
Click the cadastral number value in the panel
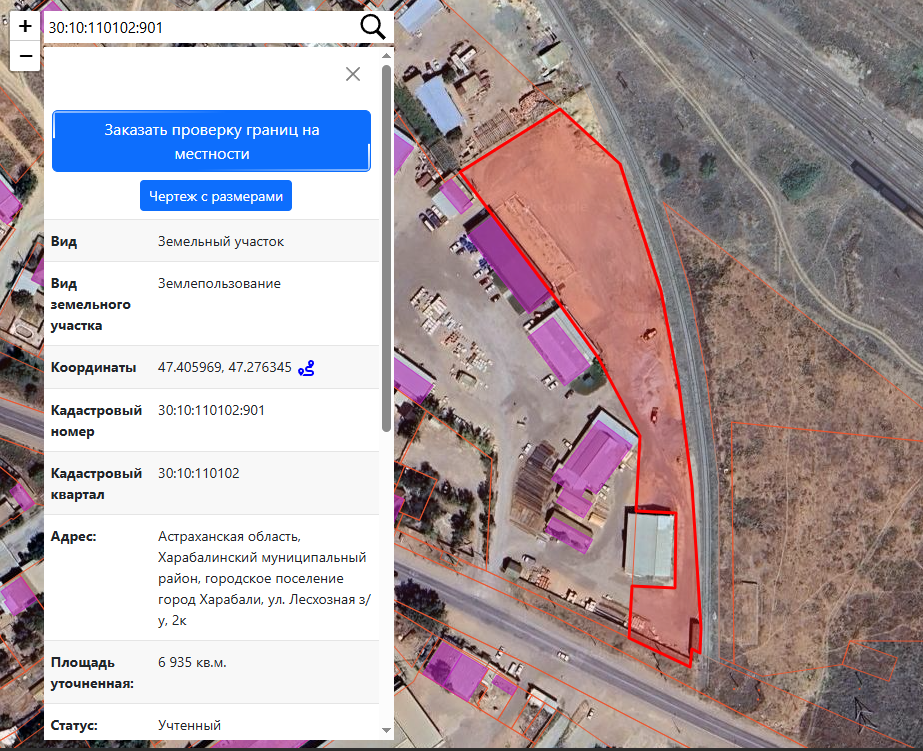point(211,410)
